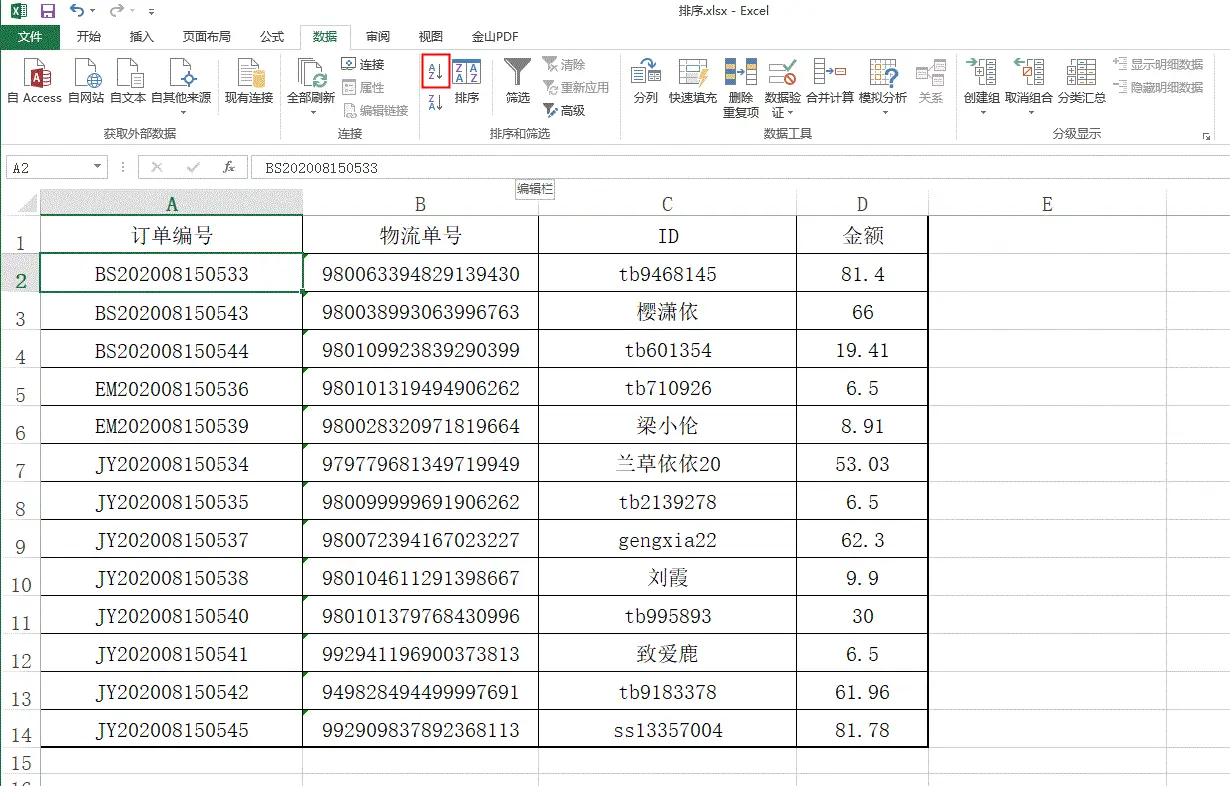Viewport: 1230px width, 786px height.
Task: Expand the Name Box dropdown arrow
Action: [x=97, y=168]
